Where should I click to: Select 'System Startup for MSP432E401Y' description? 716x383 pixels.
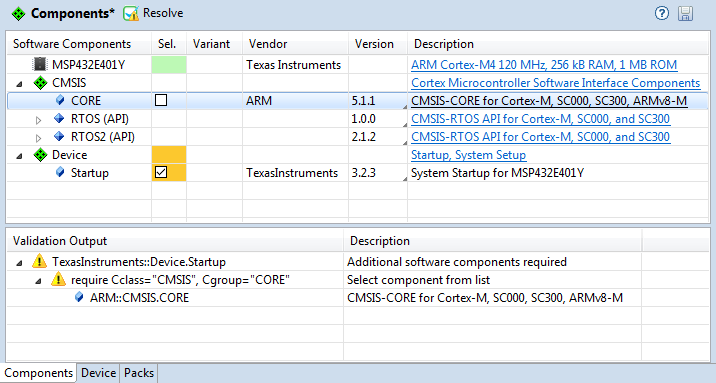[497, 173]
